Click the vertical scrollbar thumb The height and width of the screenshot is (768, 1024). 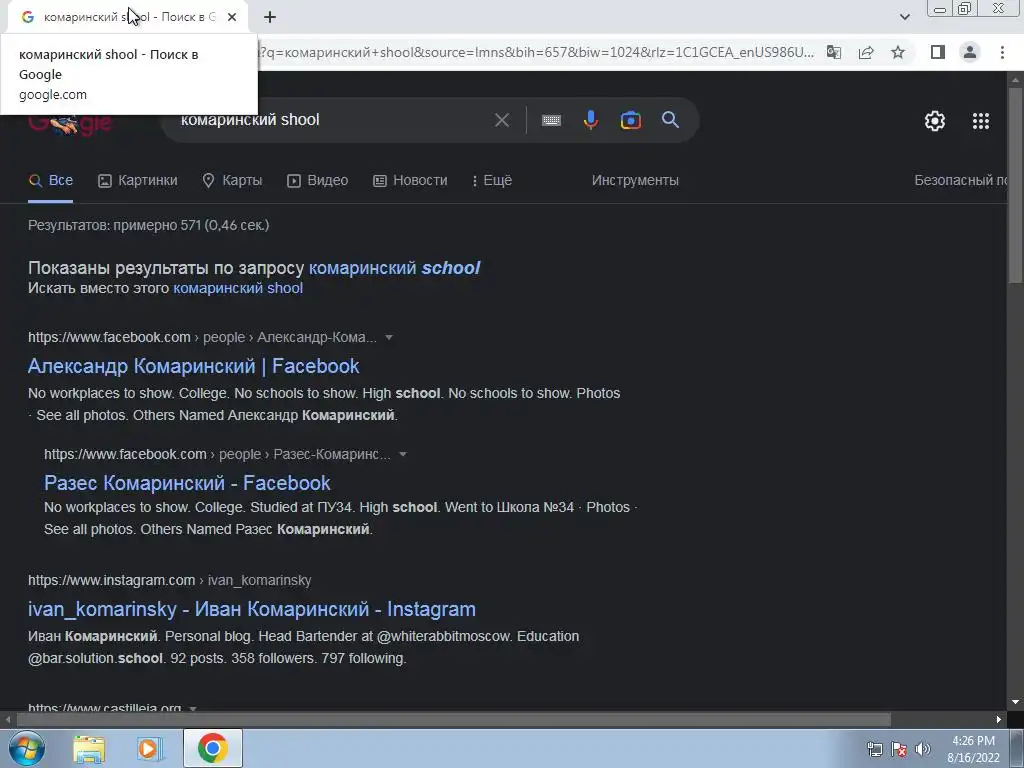1015,184
